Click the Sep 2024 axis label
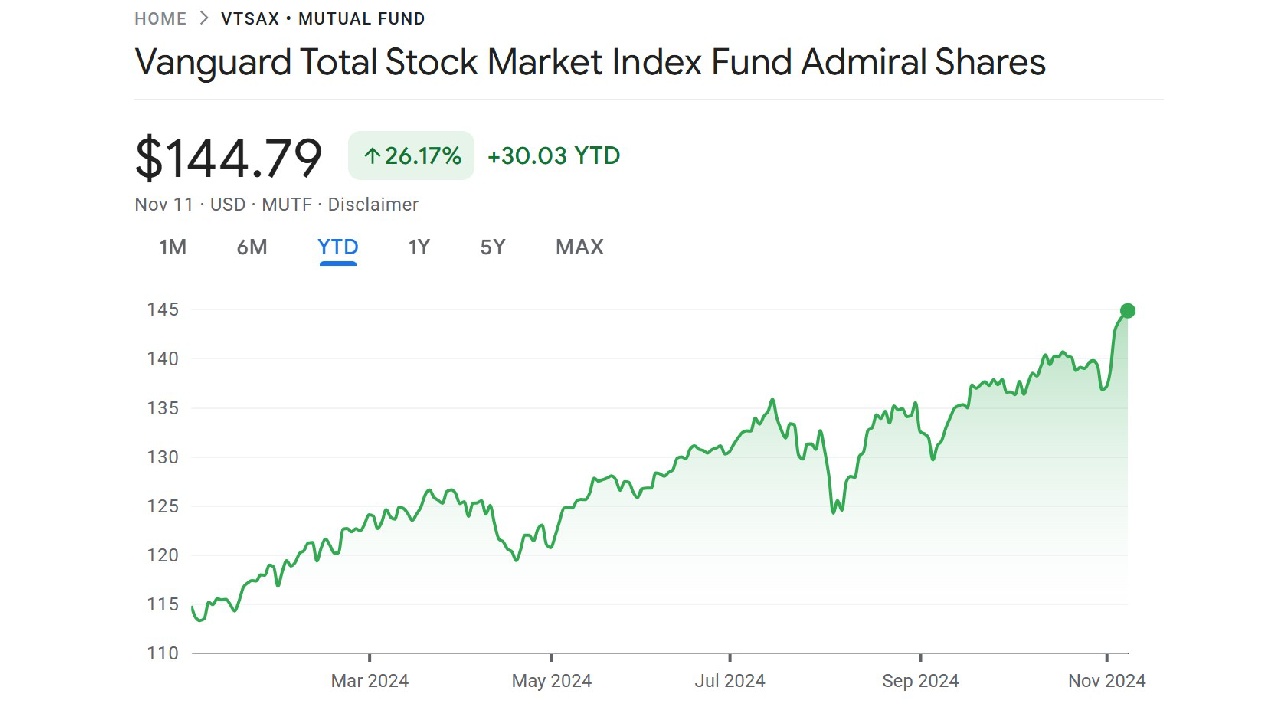 click(920, 681)
